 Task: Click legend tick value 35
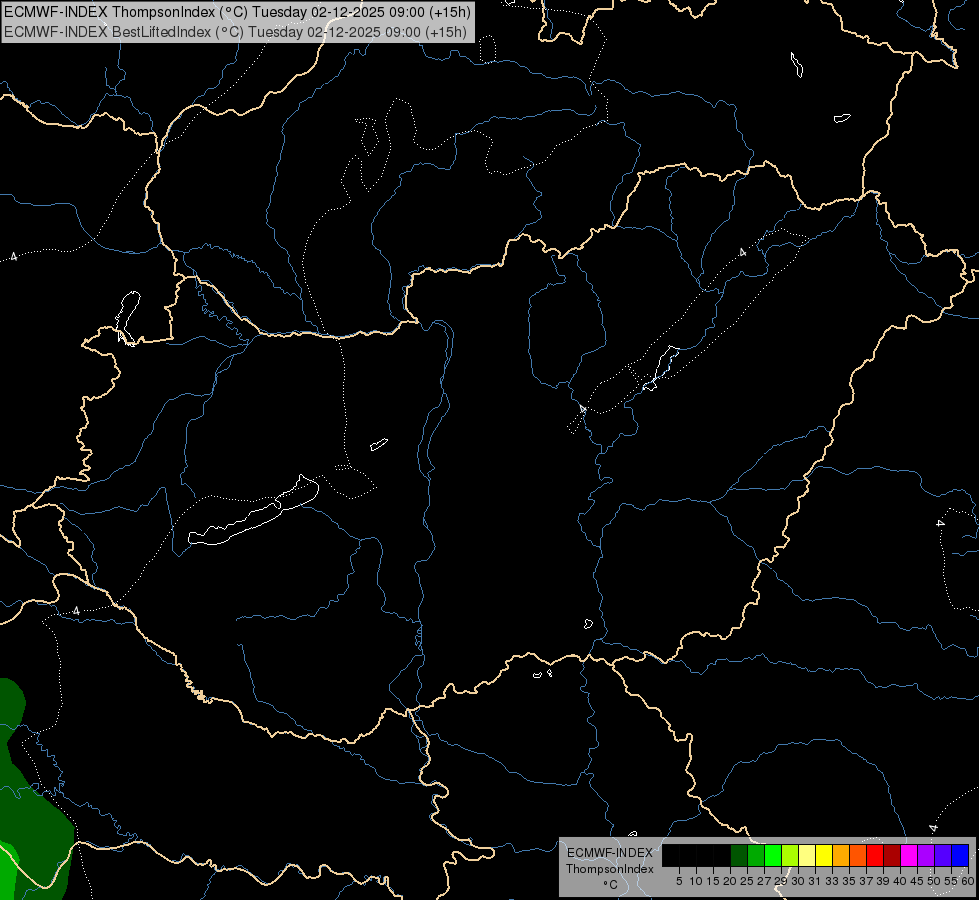849,881
